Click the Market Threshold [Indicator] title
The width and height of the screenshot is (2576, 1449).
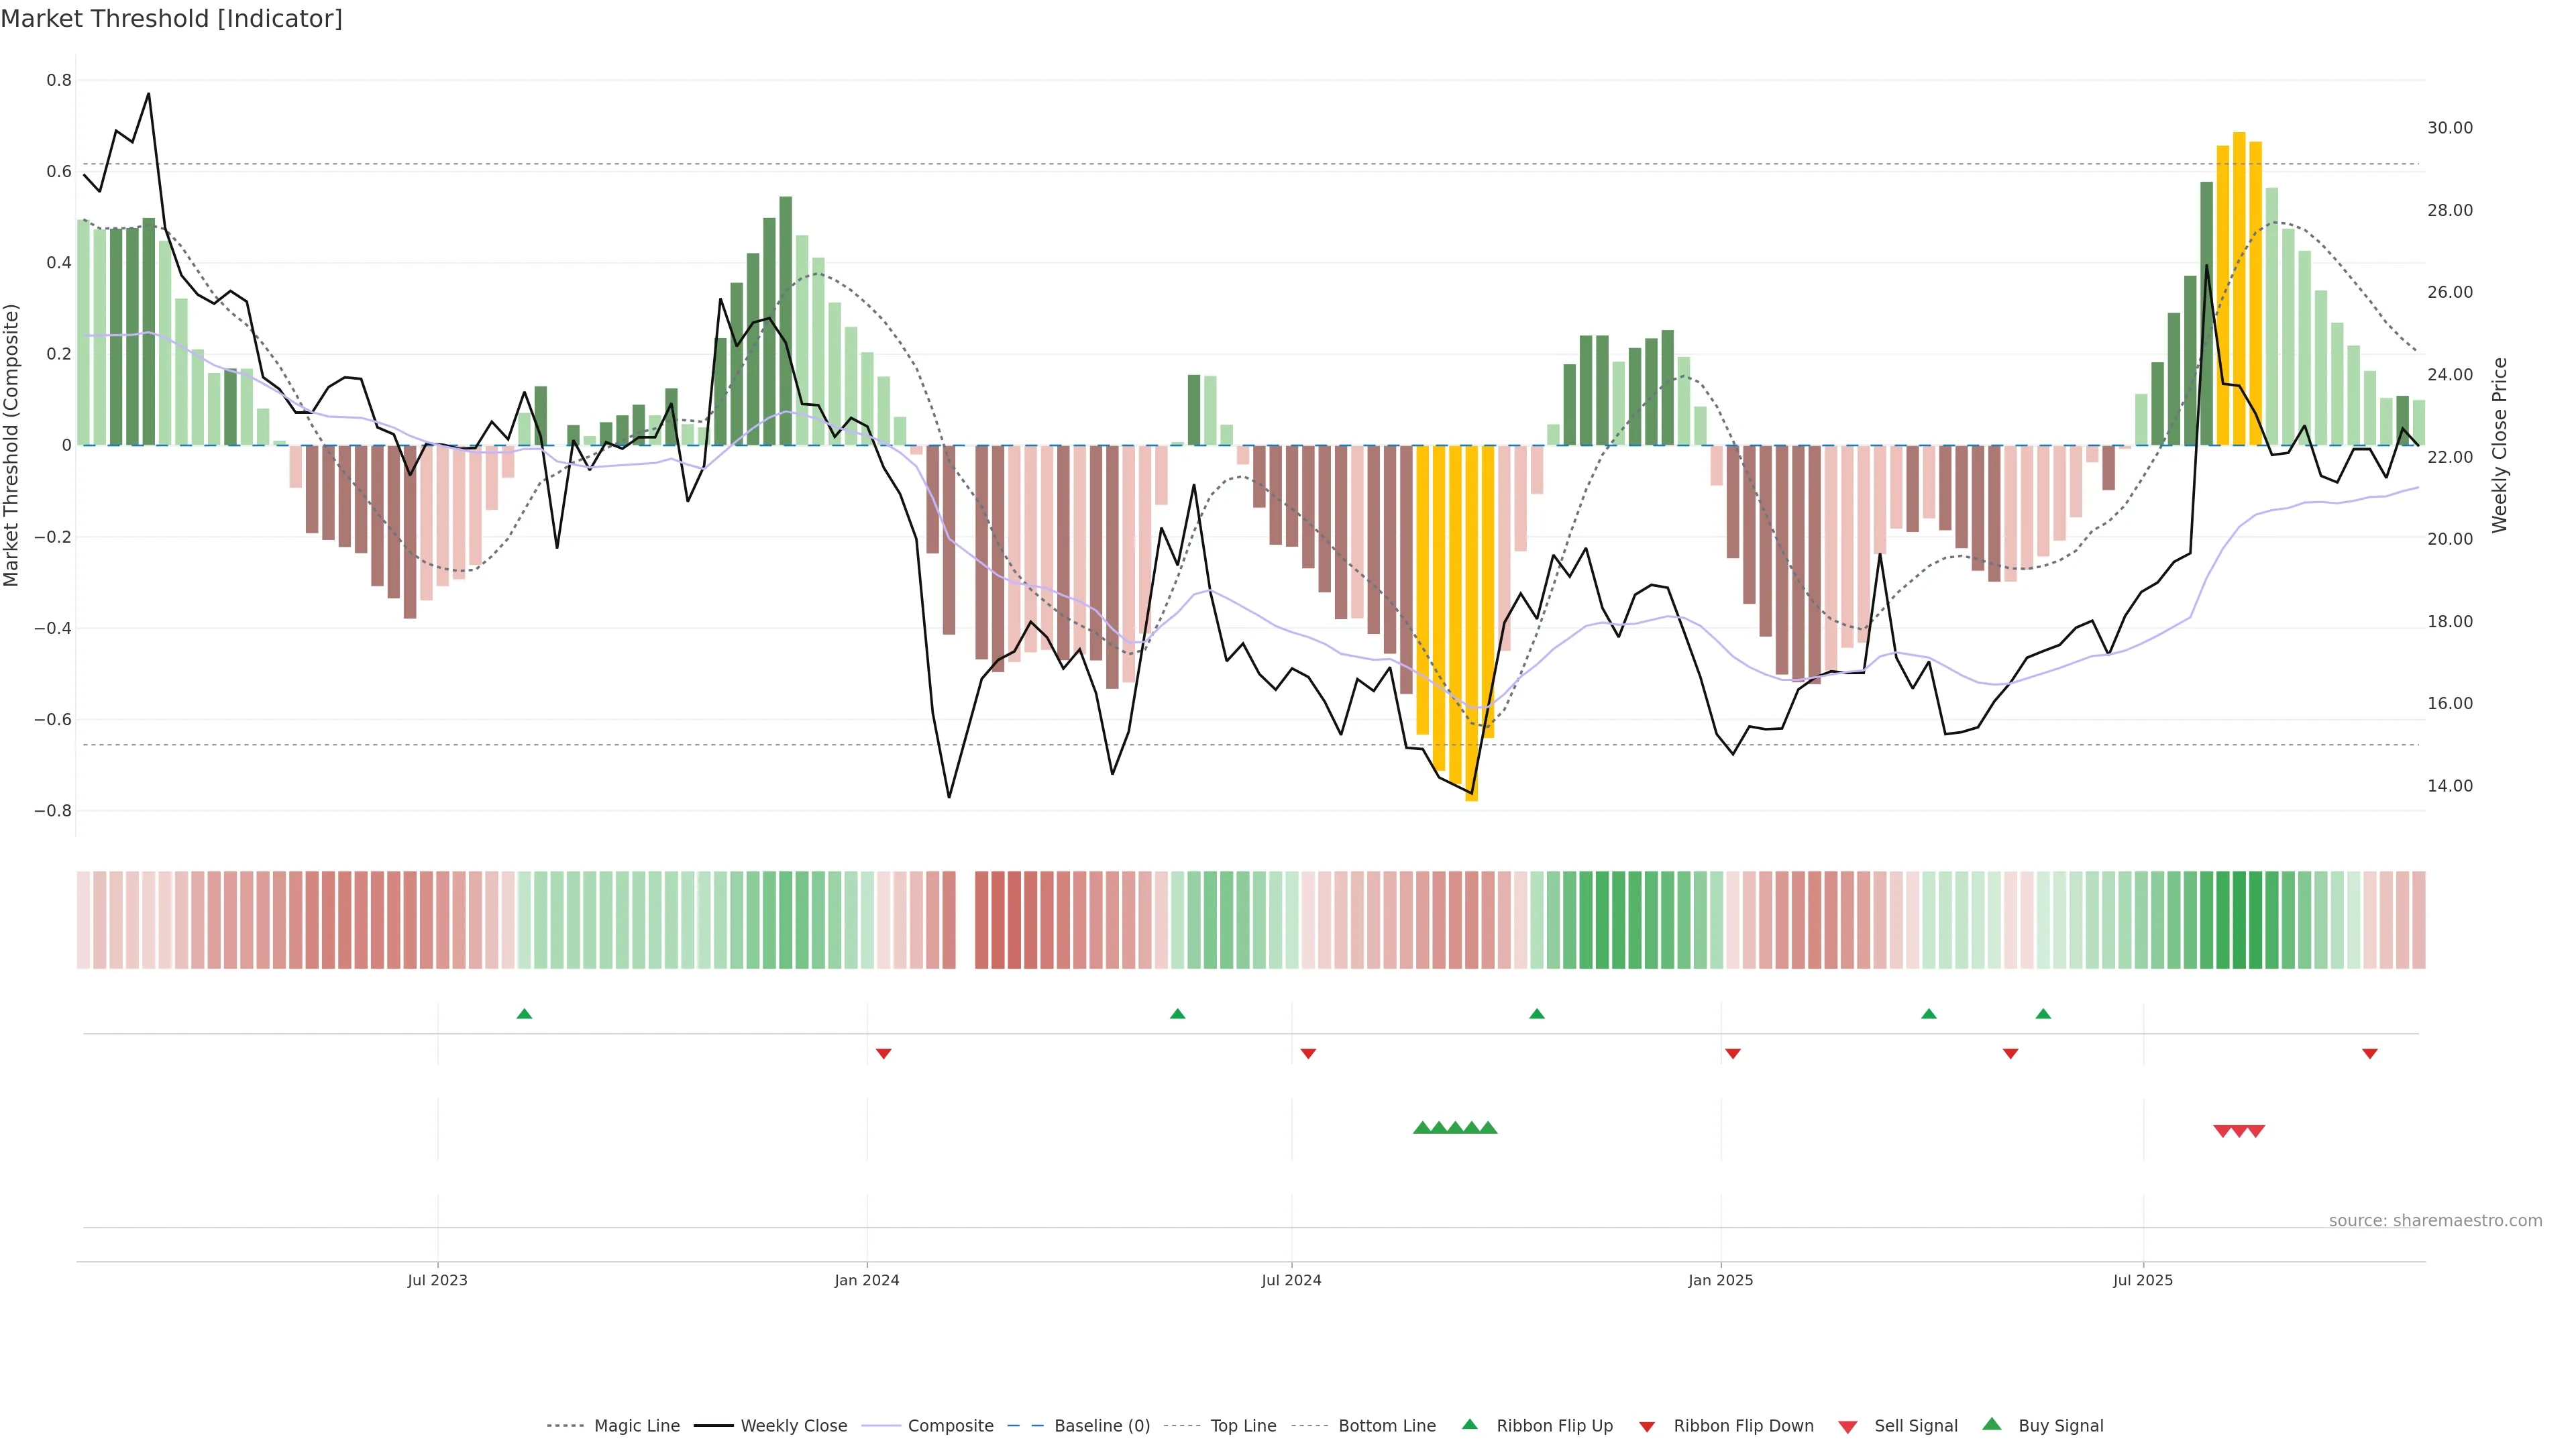click(171, 19)
